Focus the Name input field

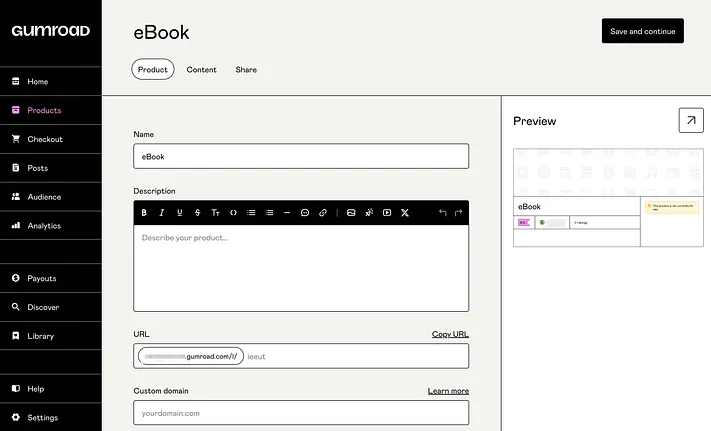coord(301,156)
